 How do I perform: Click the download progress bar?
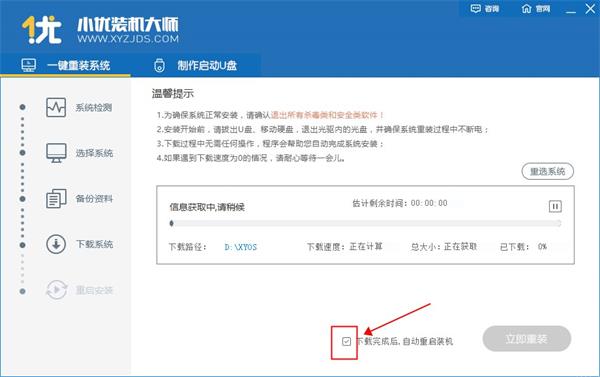[365, 223]
